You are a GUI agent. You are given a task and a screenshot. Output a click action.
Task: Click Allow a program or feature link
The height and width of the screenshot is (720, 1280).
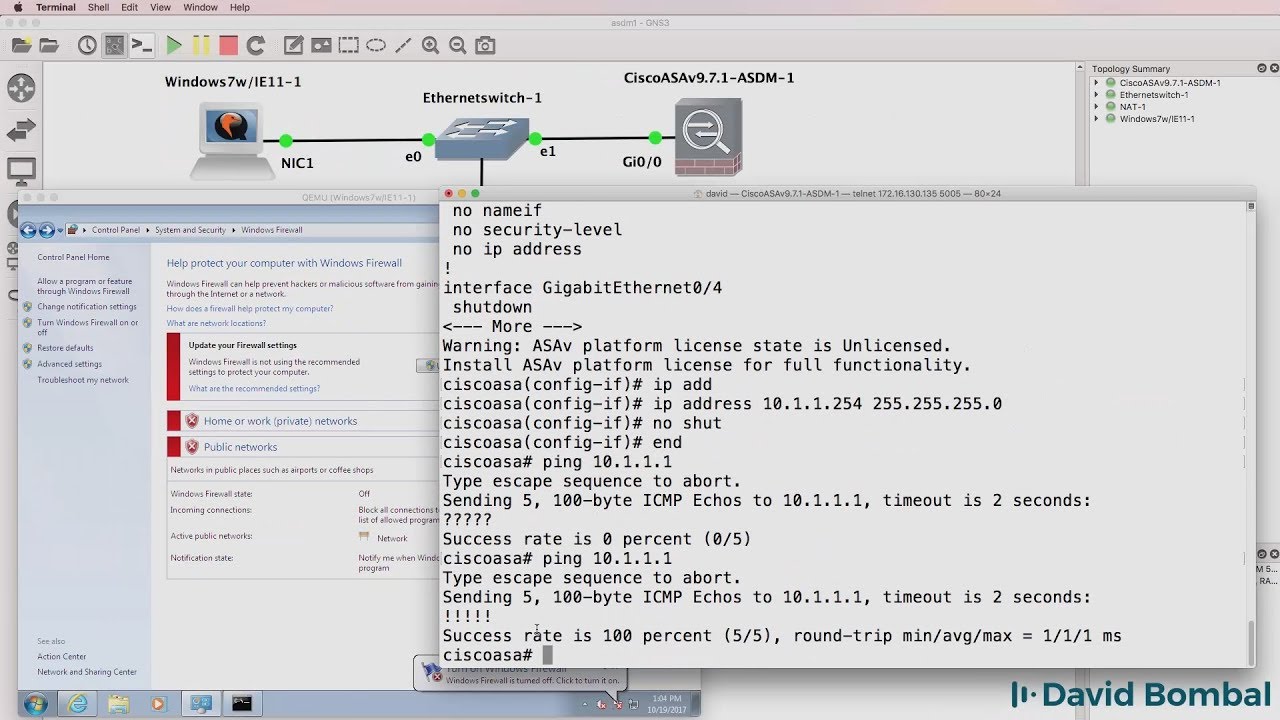pos(84,286)
